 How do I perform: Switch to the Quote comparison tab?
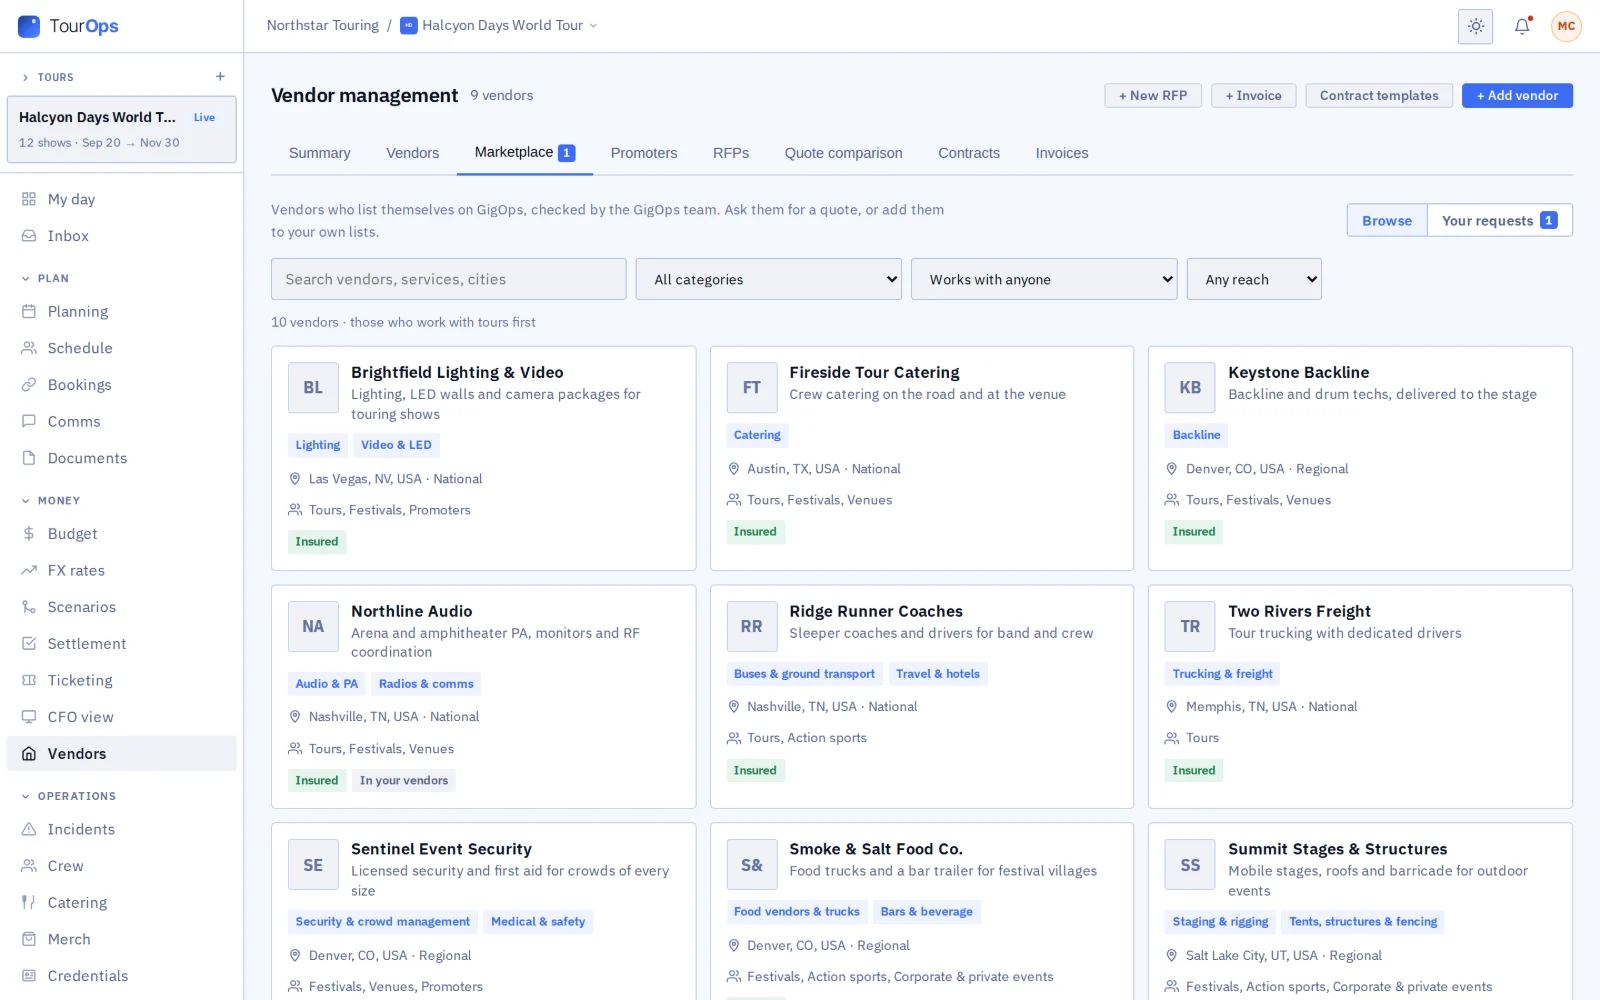[843, 153]
